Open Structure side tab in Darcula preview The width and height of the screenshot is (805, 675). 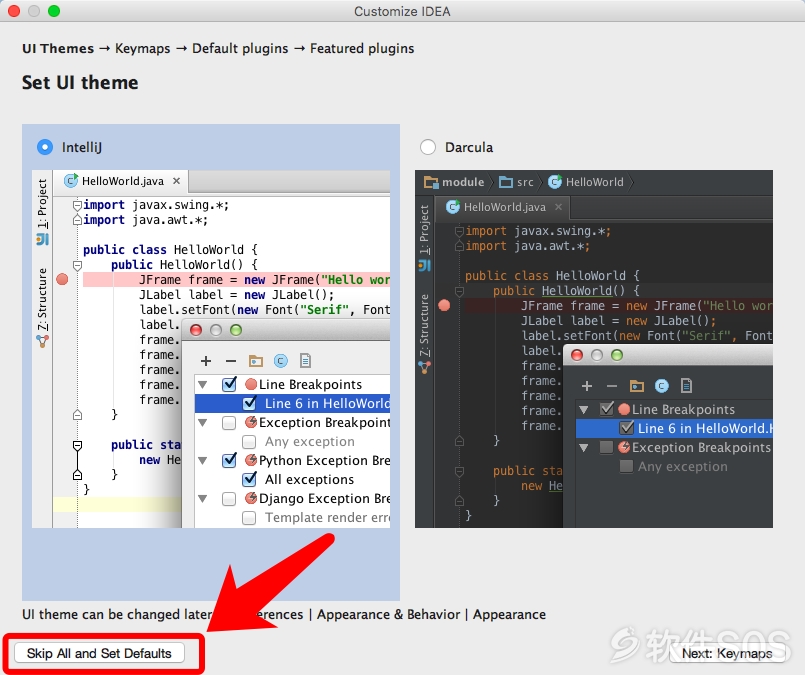[424, 333]
